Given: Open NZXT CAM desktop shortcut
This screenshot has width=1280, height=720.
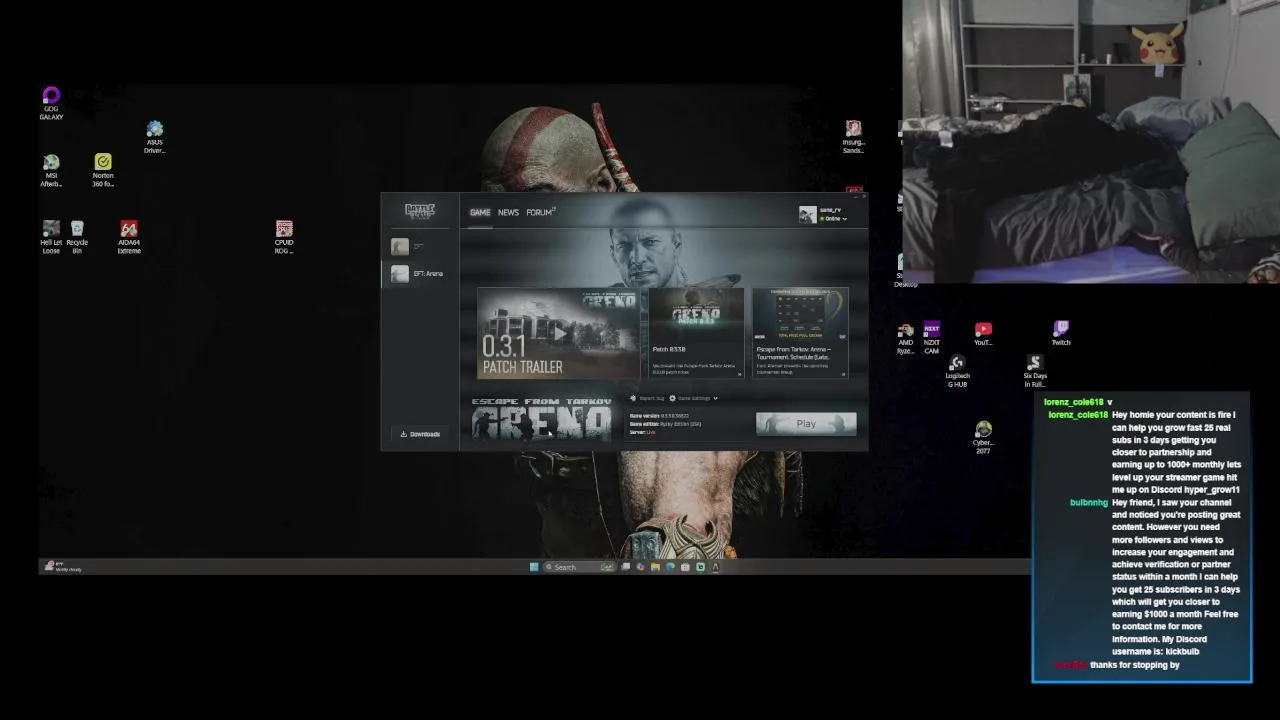Looking at the screenshot, I should tap(932, 339).
